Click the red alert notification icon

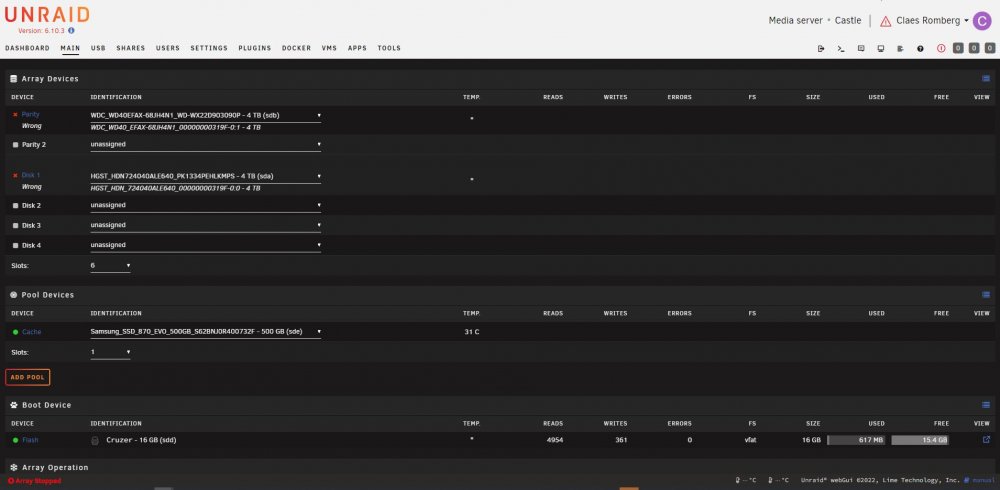point(941,48)
